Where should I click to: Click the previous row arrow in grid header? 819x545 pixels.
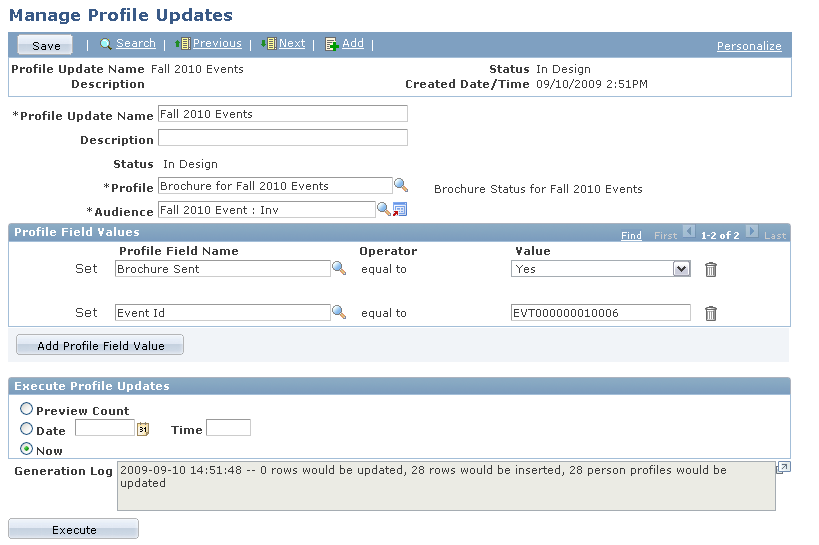pos(689,231)
